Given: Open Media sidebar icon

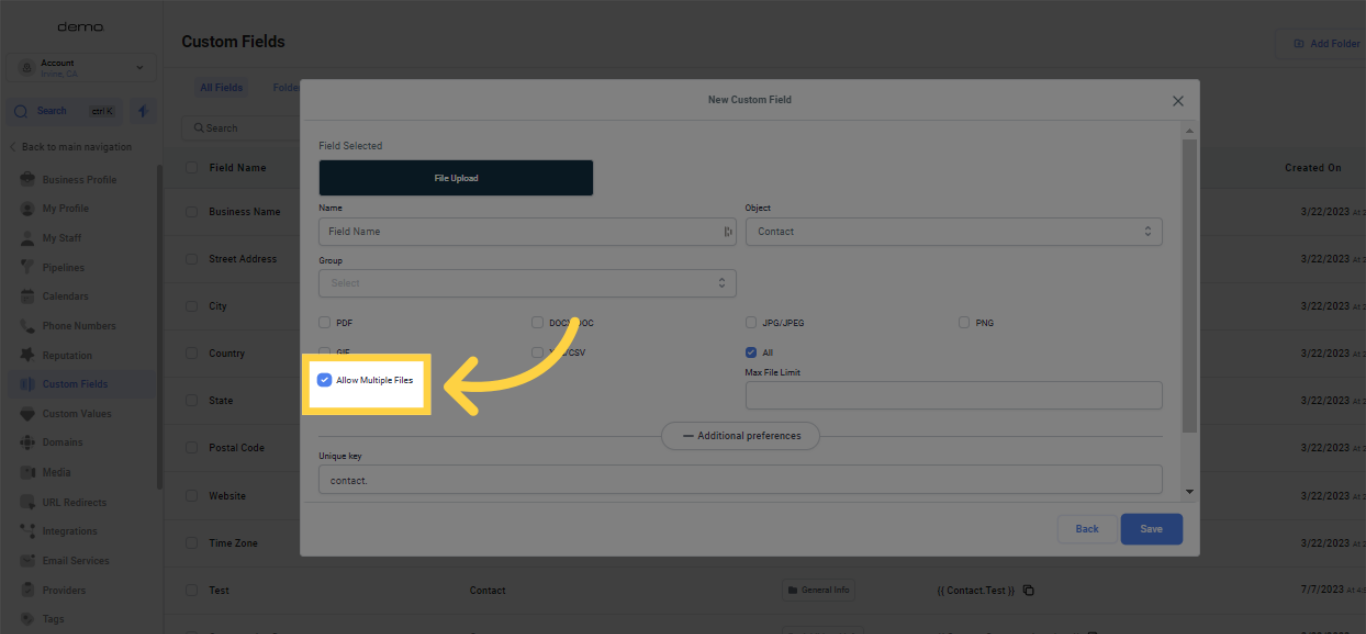Looking at the screenshot, I should pos(27,472).
